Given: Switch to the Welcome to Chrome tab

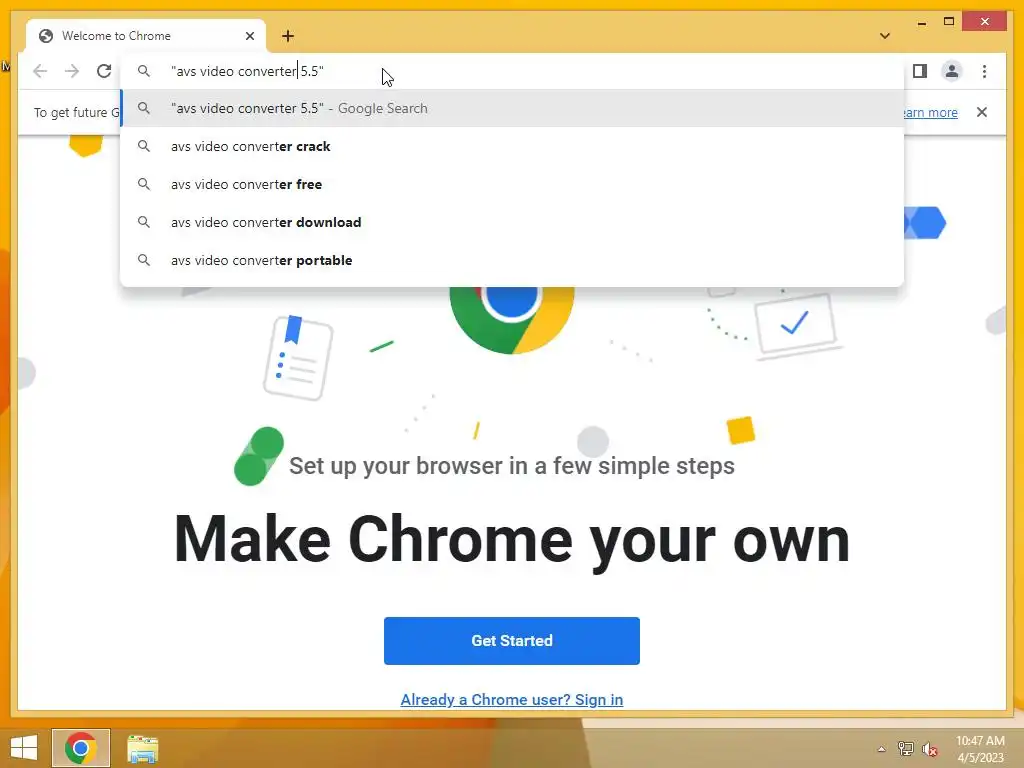Looking at the screenshot, I should 146,36.
